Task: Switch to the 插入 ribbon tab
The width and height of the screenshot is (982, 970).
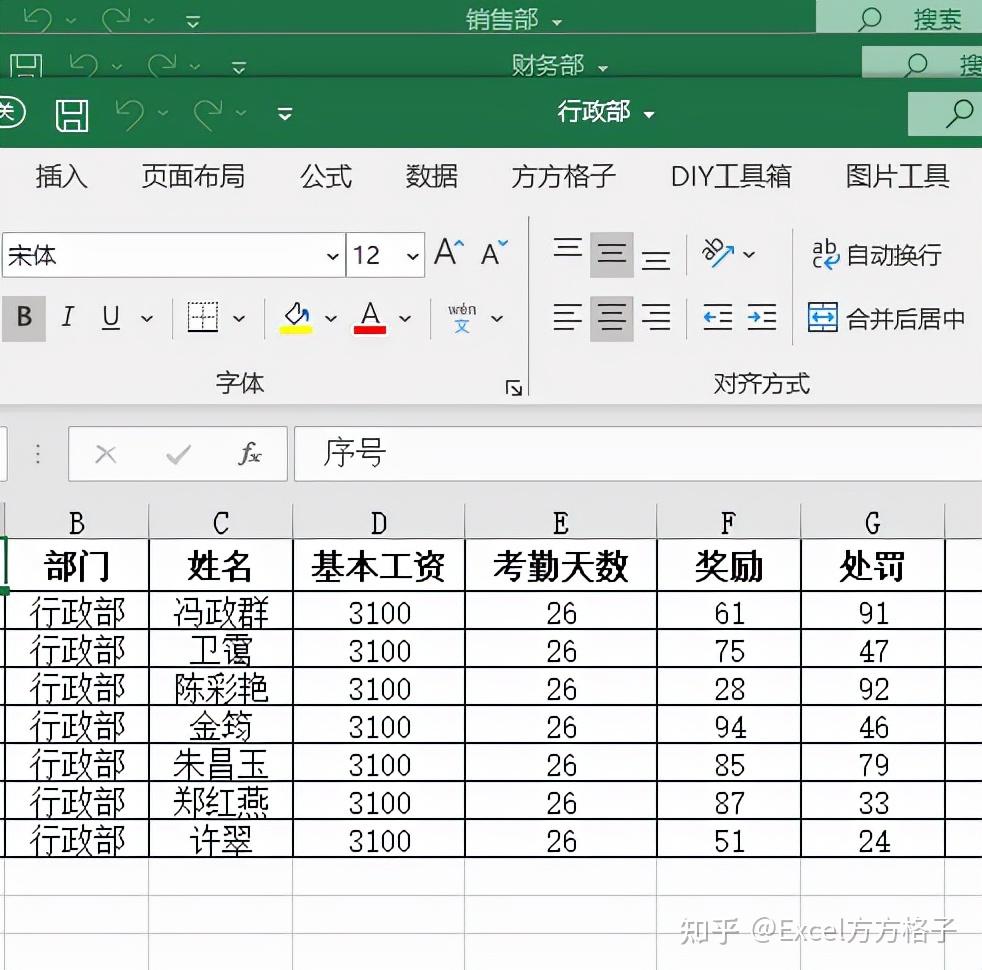Action: [61, 176]
